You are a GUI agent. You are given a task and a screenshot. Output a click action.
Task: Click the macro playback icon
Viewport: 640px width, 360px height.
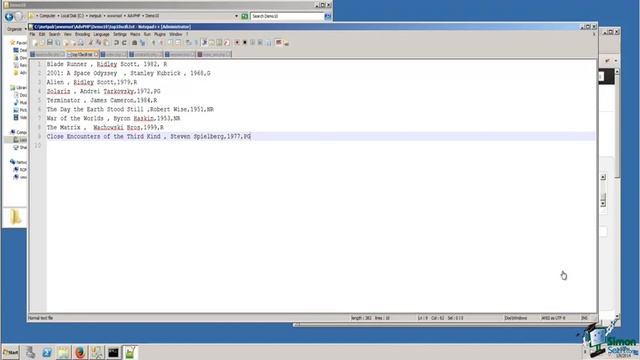coord(252,42)
